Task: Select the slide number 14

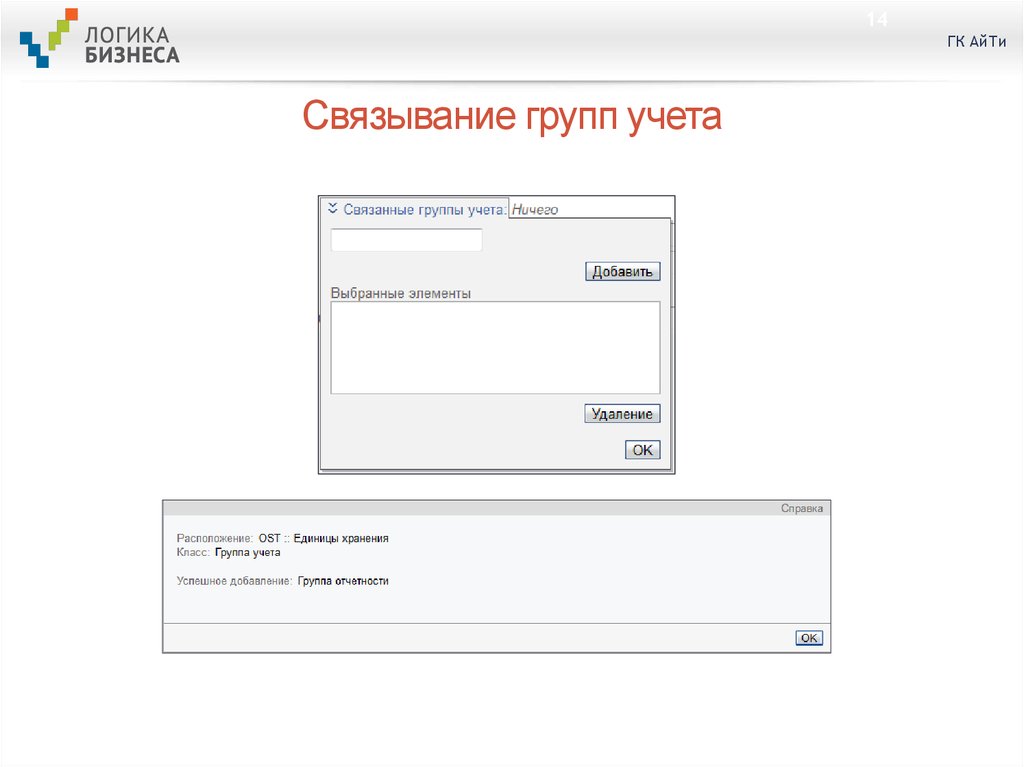Action: tap(878, 17)
